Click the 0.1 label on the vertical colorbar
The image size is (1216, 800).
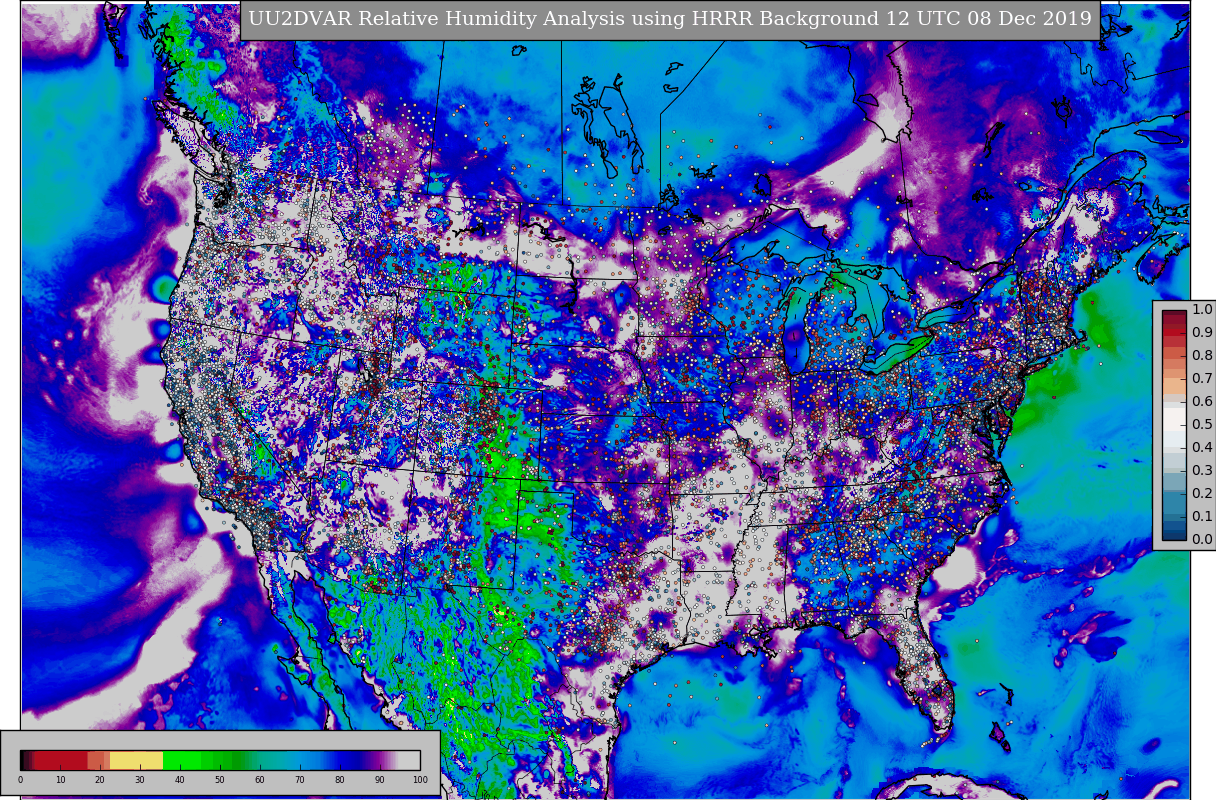pos(1202,517)
